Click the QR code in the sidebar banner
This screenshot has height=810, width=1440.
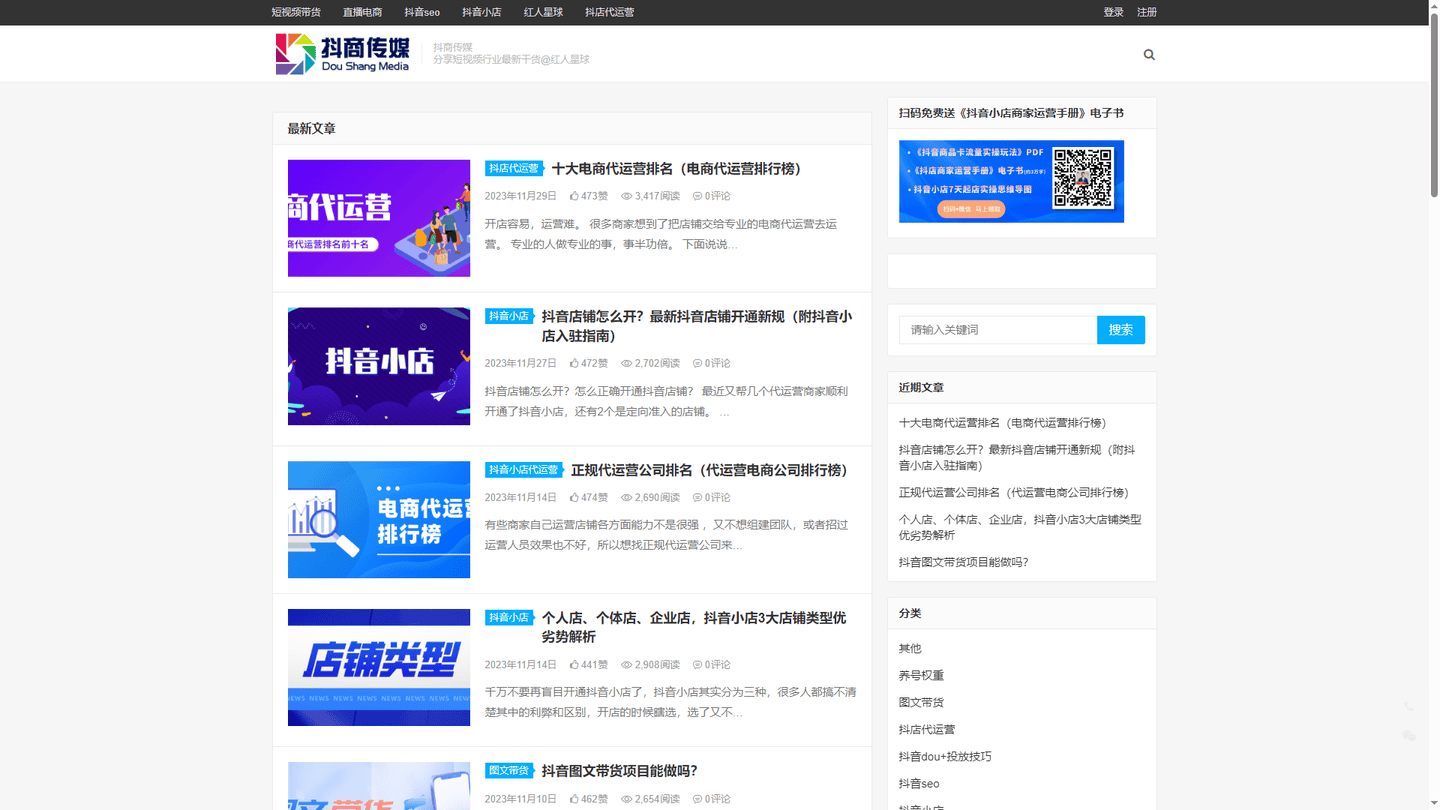[1084, 179]
